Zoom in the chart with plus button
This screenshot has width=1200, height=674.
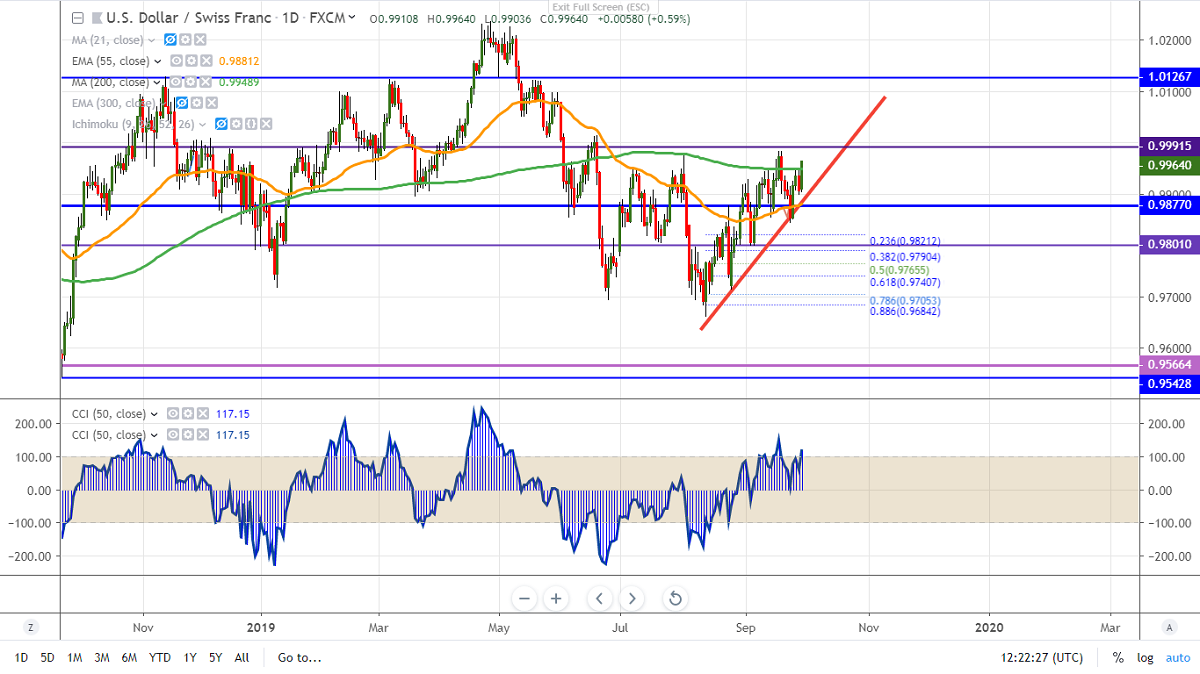pyautogui.click(x=556, y=599)
